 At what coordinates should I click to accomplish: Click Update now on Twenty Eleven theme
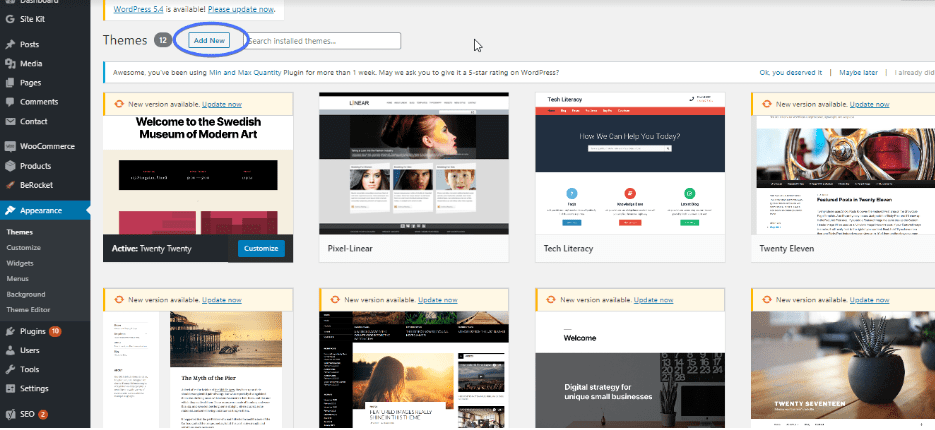pyautogui.click(x=869, y=104)
